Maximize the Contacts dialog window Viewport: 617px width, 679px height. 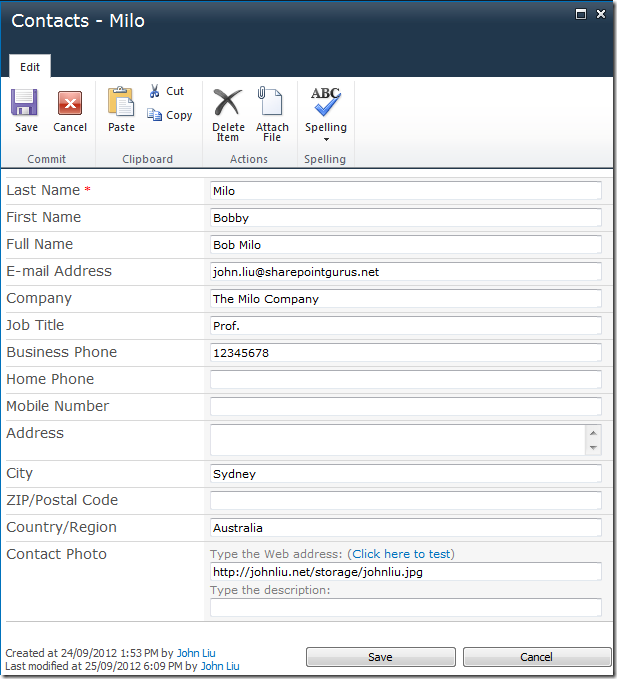580,14
